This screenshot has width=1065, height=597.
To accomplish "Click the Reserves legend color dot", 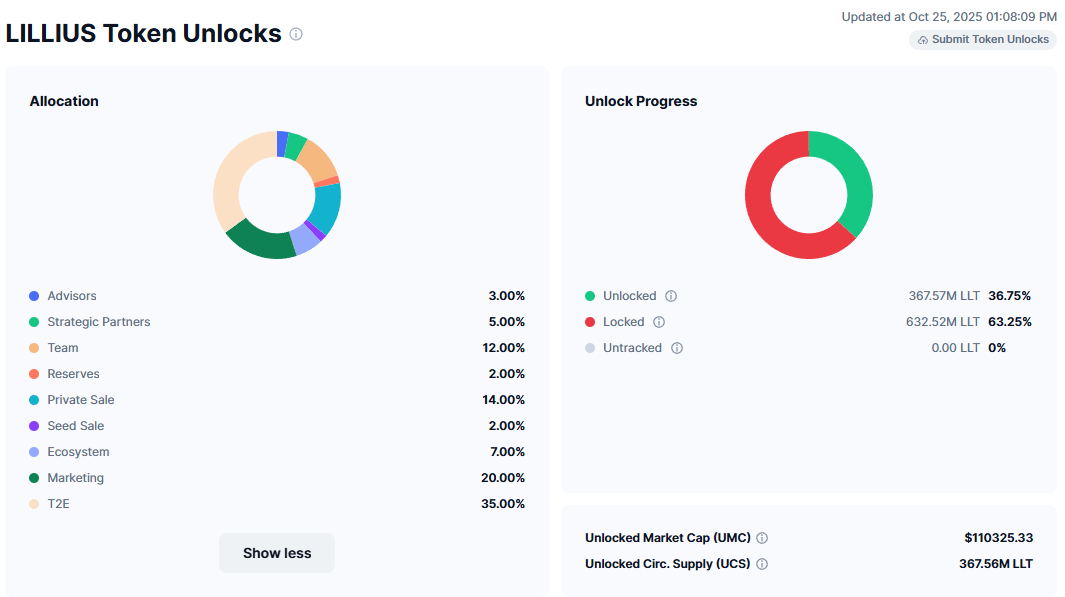I will [x=34, y=374].
